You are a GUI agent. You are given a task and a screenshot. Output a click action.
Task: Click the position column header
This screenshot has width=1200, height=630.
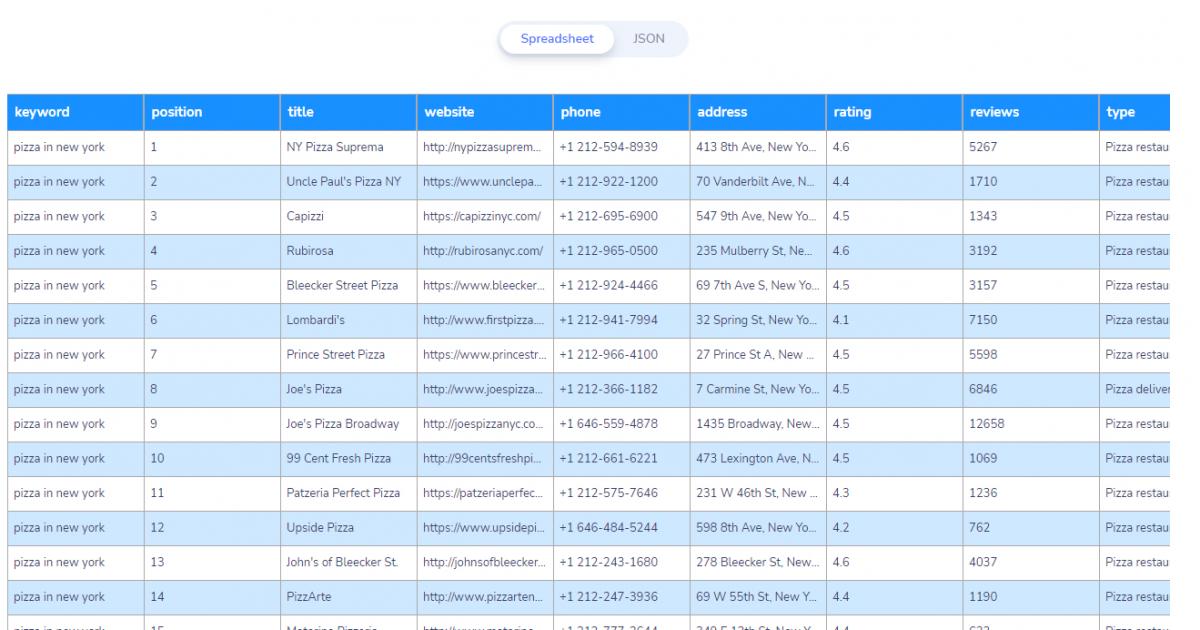[212, 112]
